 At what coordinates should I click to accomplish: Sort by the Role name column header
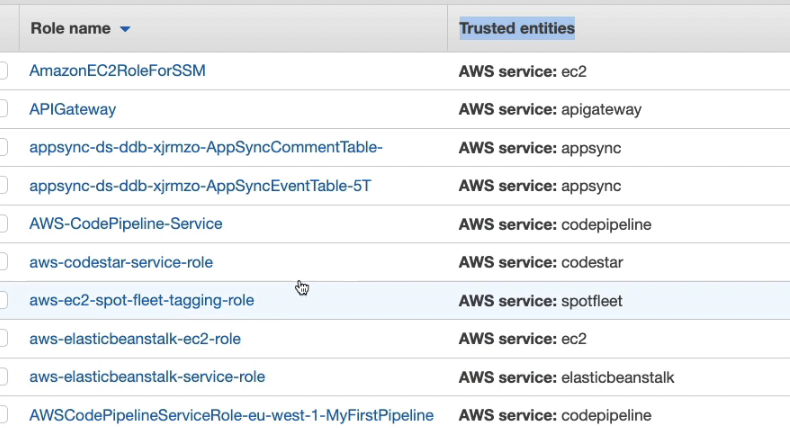click(70, 29)
